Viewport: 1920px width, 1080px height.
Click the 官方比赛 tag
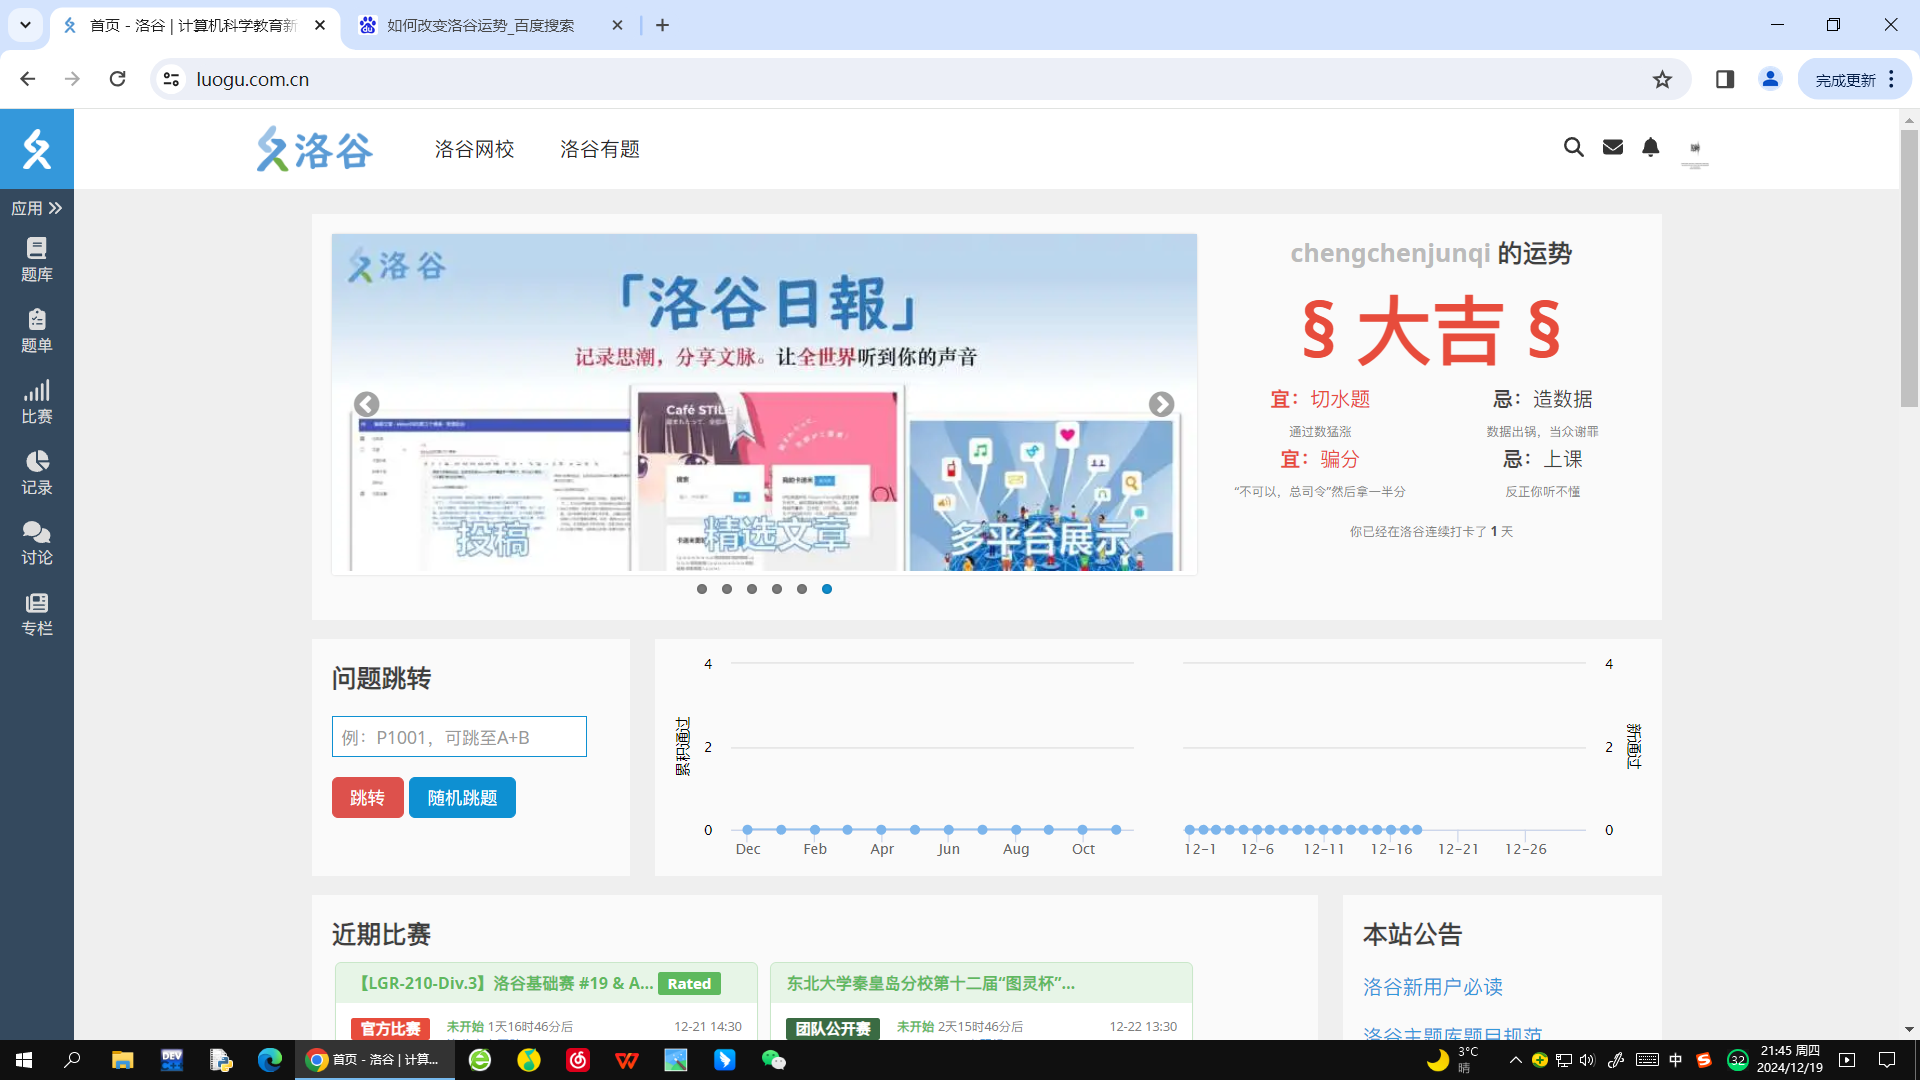tap(390, 1028)
